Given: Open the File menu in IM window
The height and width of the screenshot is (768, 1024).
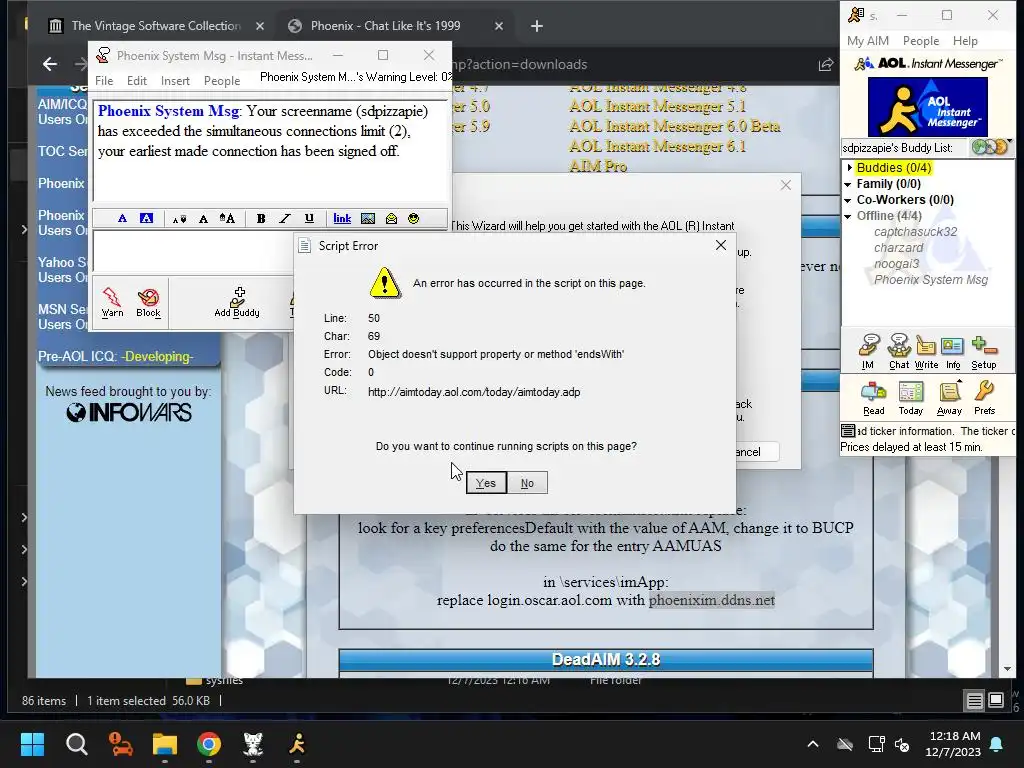Looking at the screenshot, I should [104, 80].
